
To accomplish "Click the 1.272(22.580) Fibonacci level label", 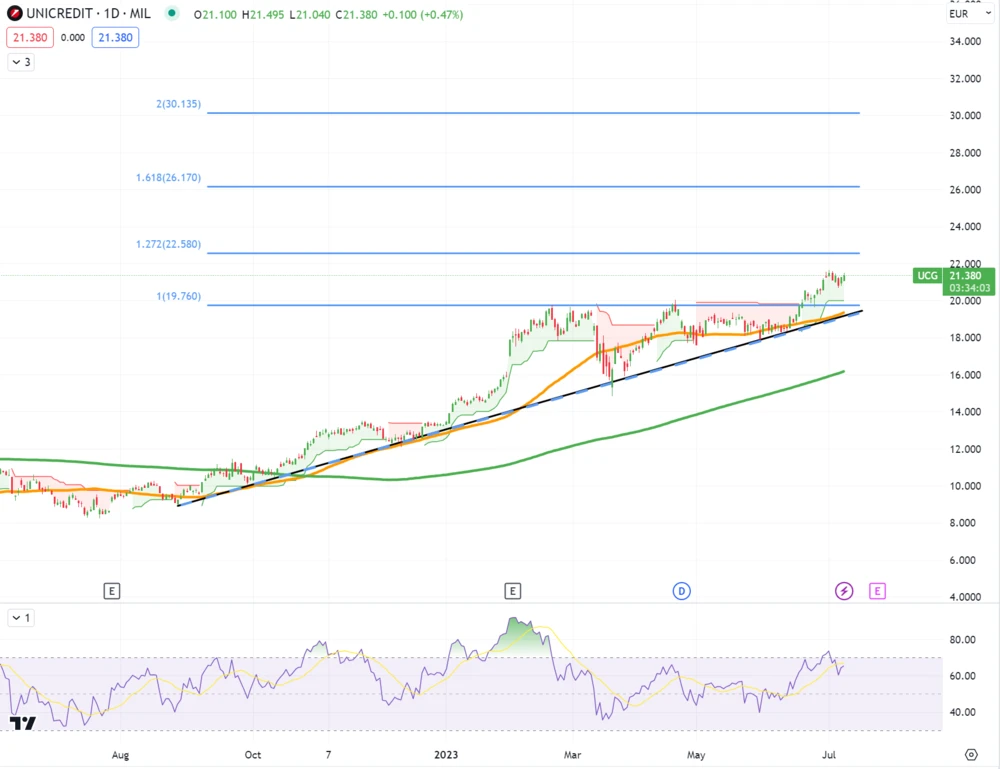I will click(x=168, y=244).
